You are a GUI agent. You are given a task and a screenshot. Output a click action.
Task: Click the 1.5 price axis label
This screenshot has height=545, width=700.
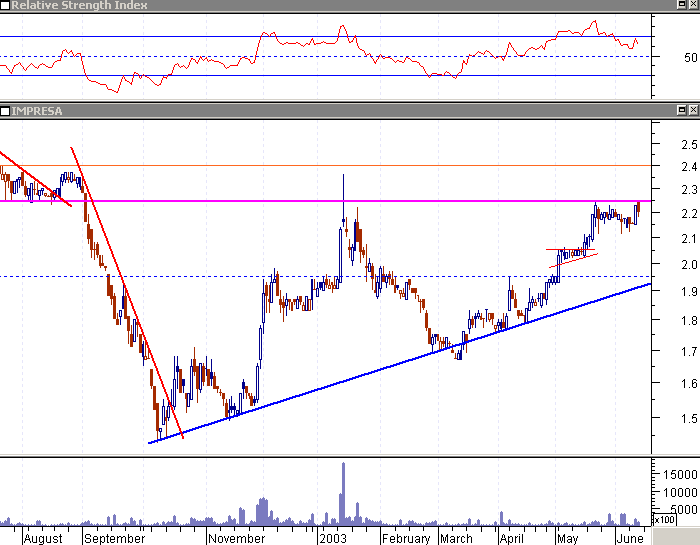[x=689, y=419]
